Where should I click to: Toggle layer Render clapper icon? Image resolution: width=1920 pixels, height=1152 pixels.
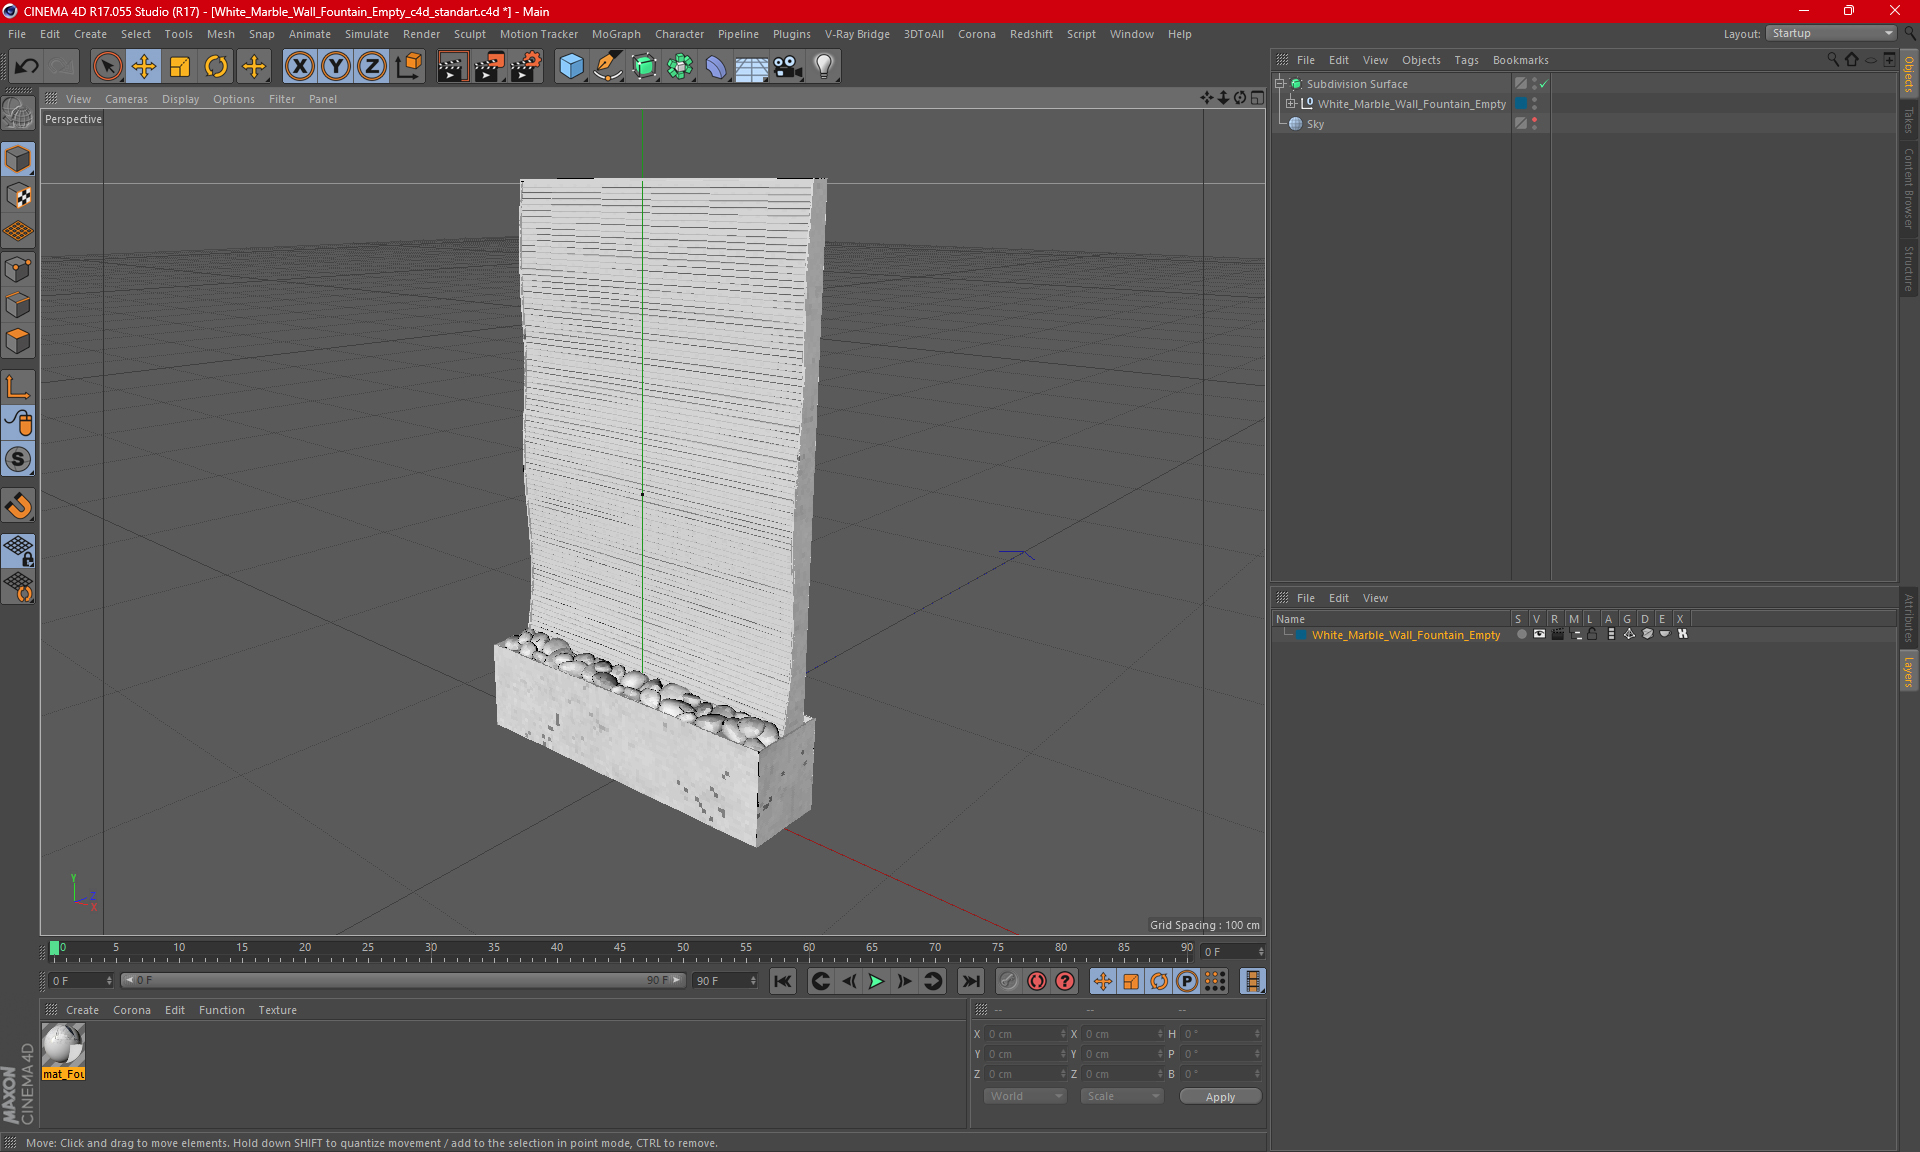pyautogui.click(x=1557, y=634)
